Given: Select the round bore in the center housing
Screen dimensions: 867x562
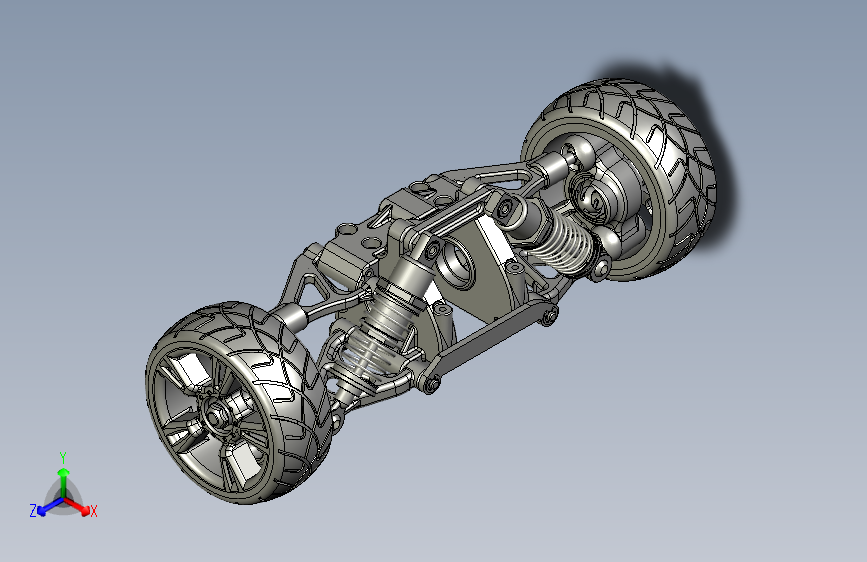Looking at the screenshot, I should [456, 264].
